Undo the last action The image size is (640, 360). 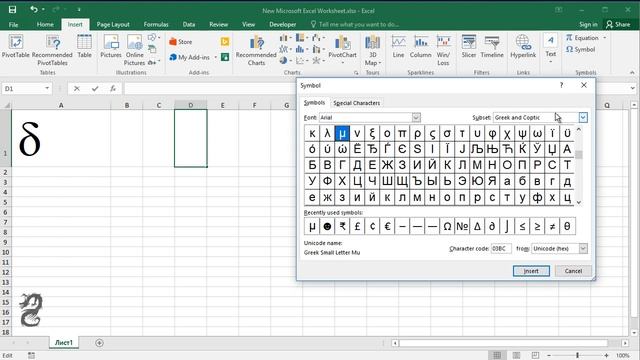(x=33, y=9)
